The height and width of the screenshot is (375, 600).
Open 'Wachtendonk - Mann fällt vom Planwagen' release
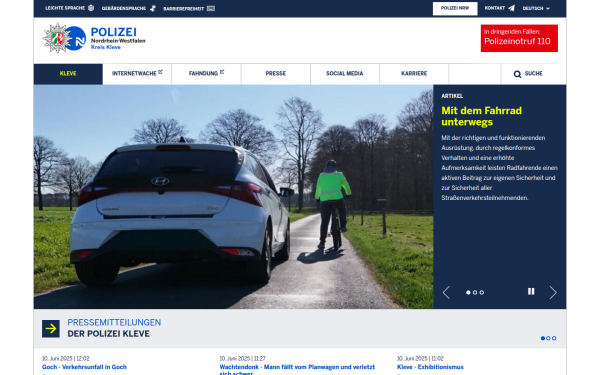[297, 369]
